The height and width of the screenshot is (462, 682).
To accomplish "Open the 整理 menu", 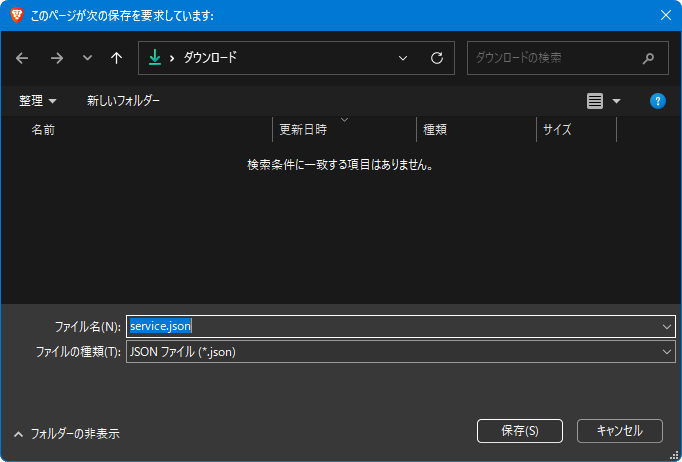I will (37, 101).
